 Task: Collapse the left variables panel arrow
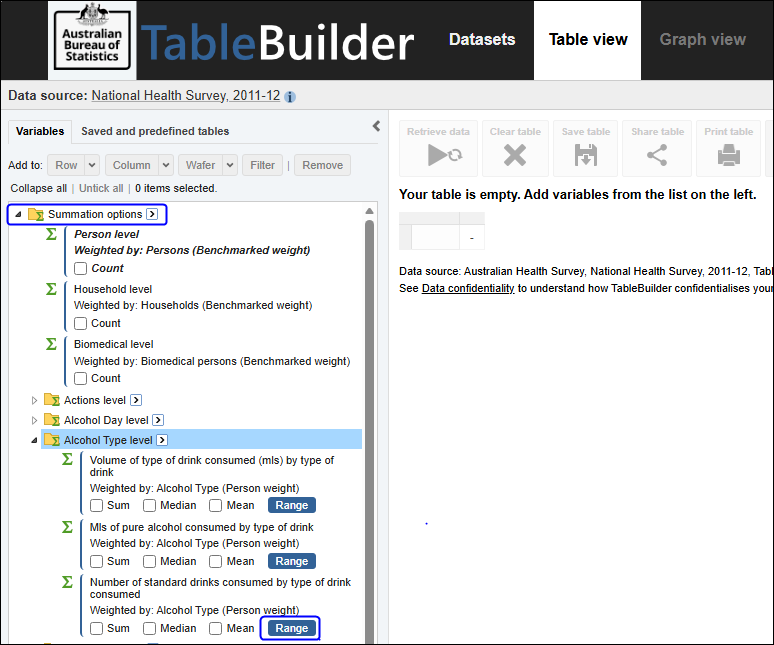[376, 126]
